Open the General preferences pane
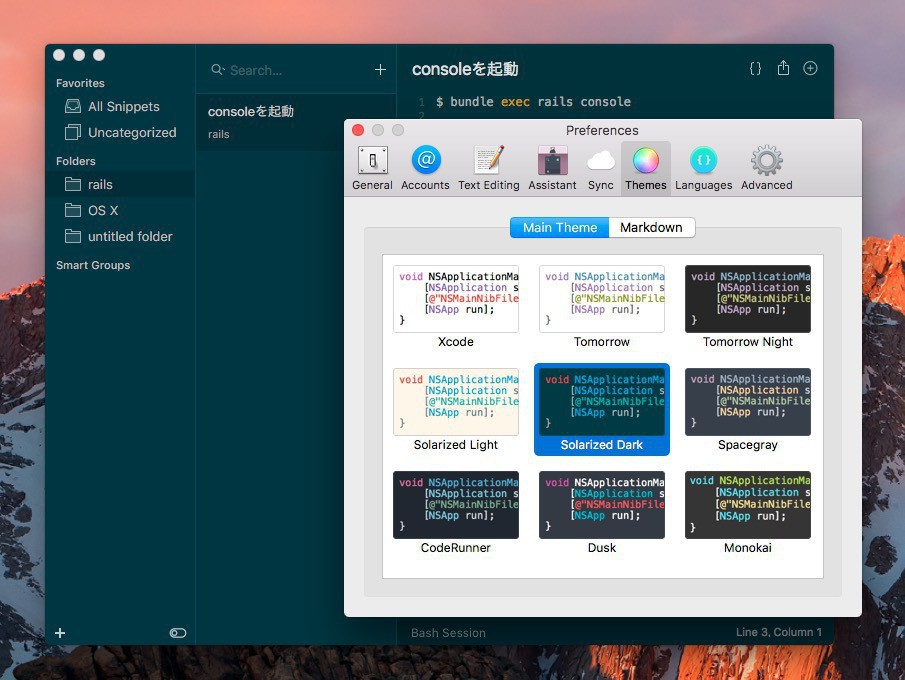 [372, 167]
